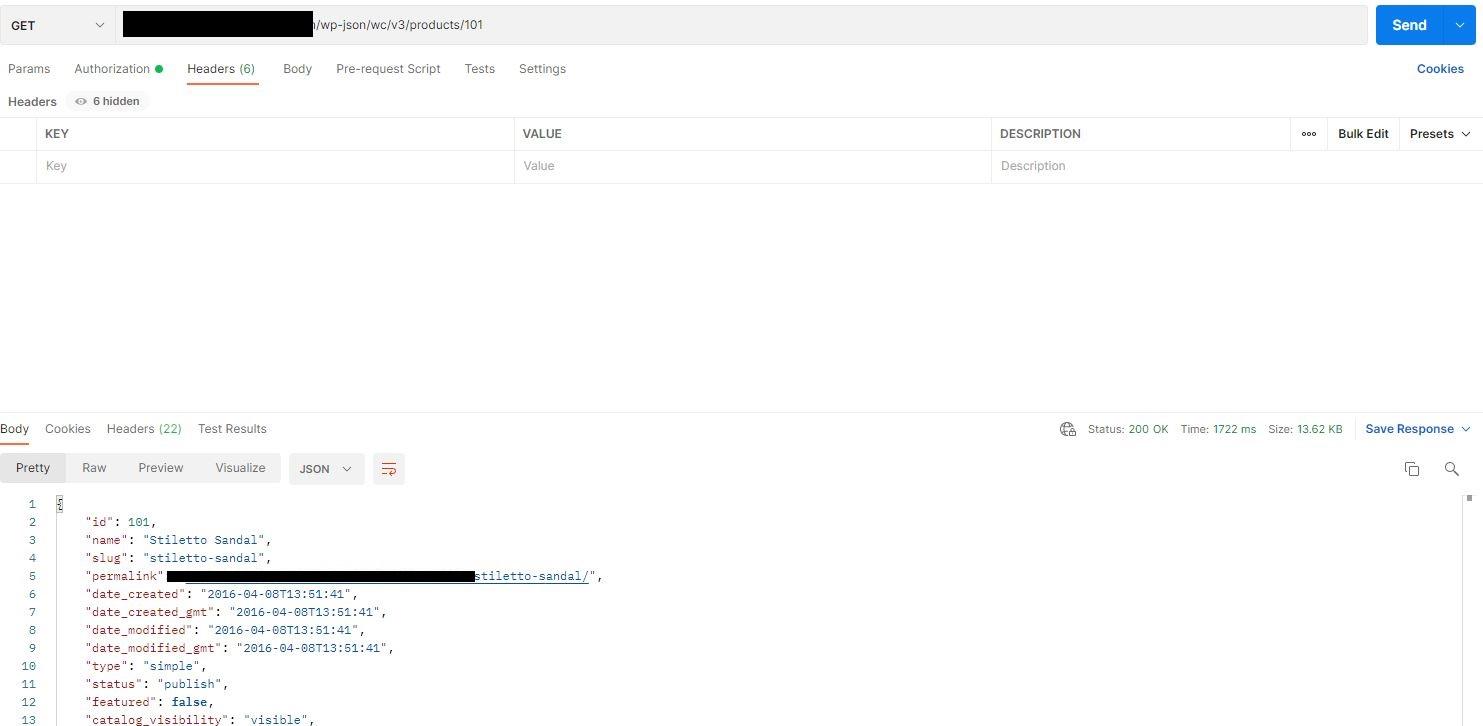Click the Cookies link at top right

(1440, 69)
